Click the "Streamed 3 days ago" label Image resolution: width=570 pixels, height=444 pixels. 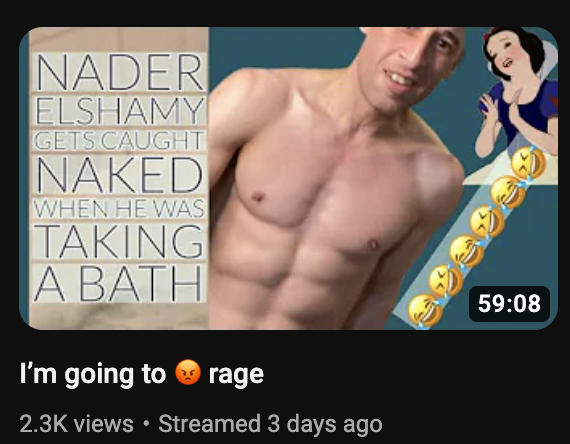click(270, 424)
